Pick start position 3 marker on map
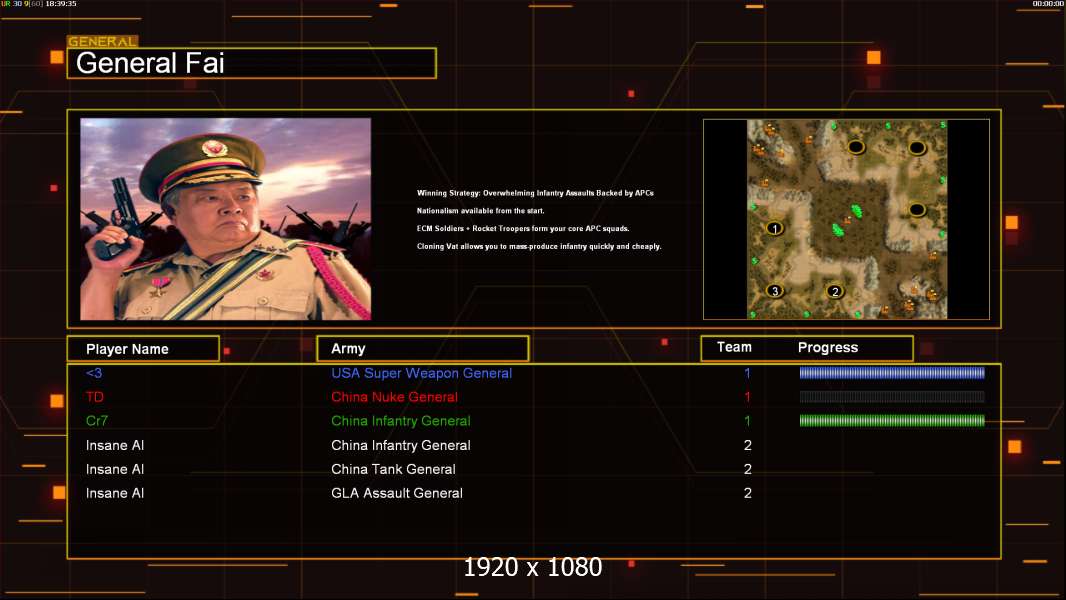This screenshot has height=600, width=1066. click(773, 291)
